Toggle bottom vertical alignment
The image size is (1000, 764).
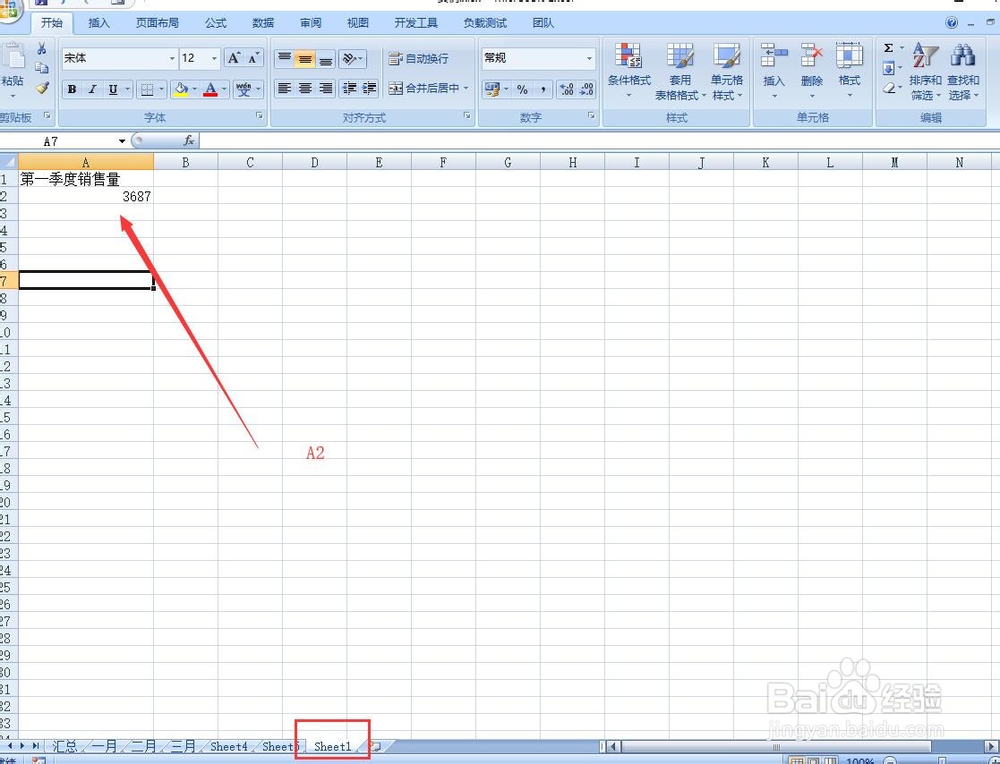tap(325, 59)
